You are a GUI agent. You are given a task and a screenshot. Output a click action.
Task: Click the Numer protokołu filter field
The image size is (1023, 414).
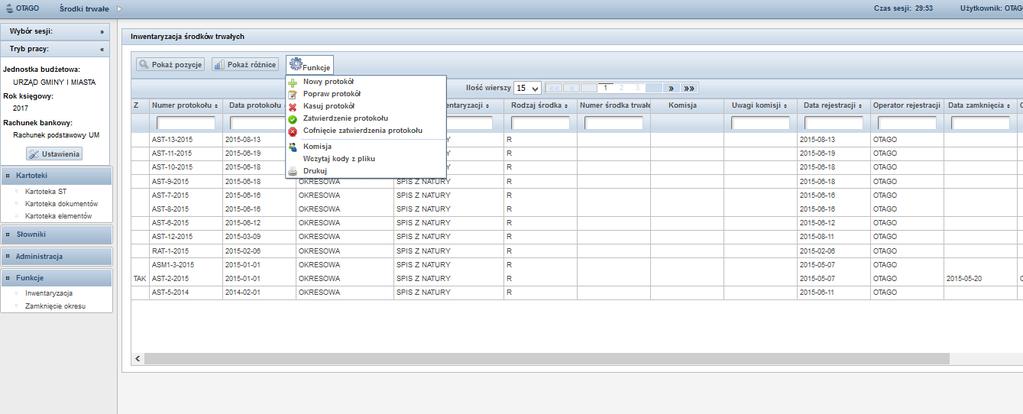tap(186, 123)
